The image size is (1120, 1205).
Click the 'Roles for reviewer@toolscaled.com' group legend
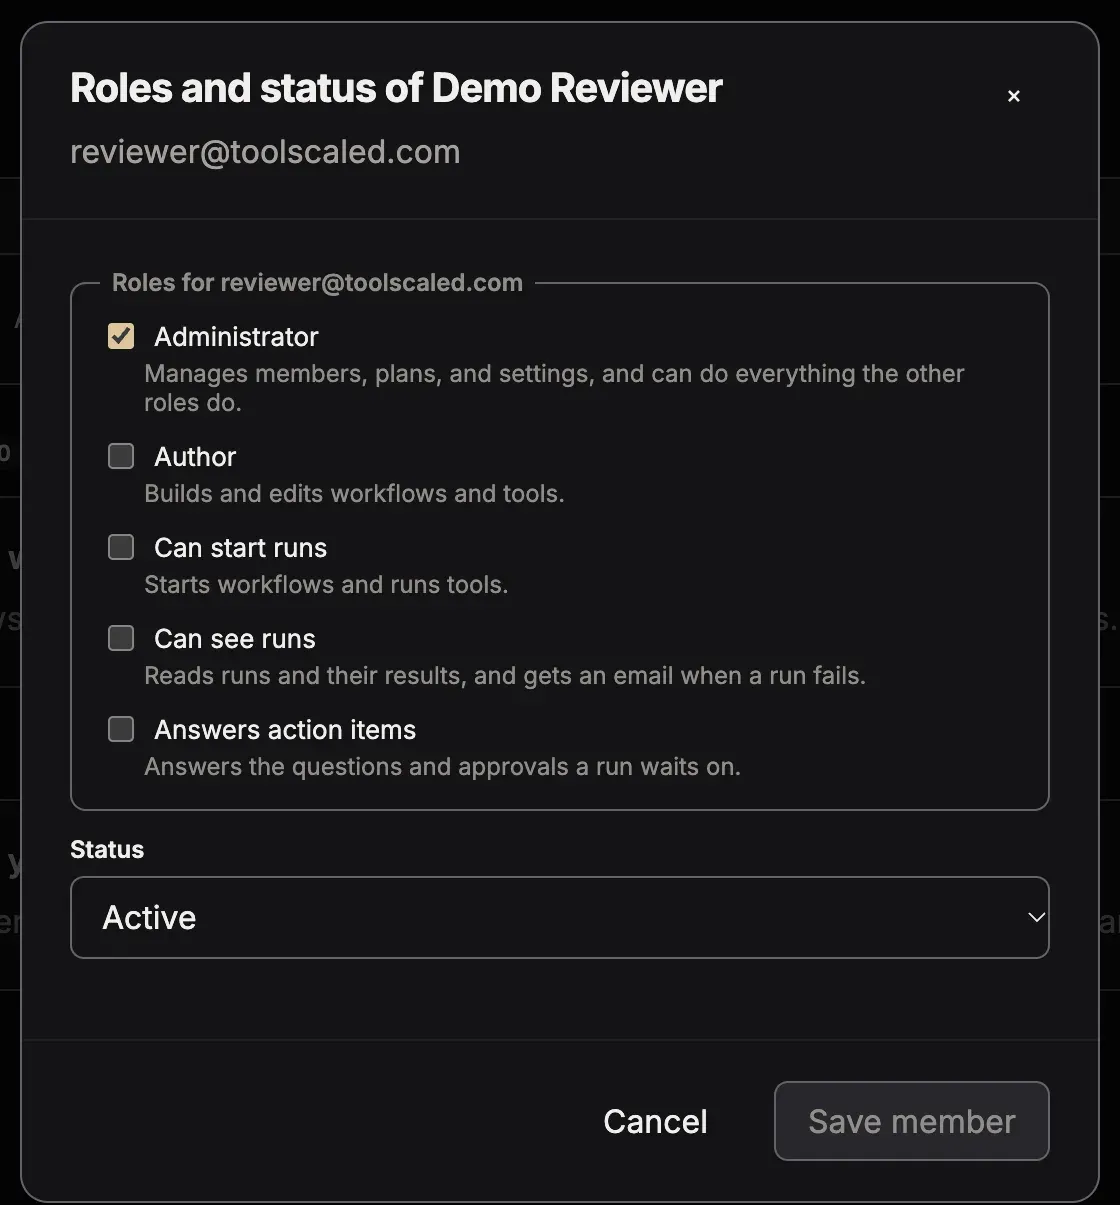point(317,283)
